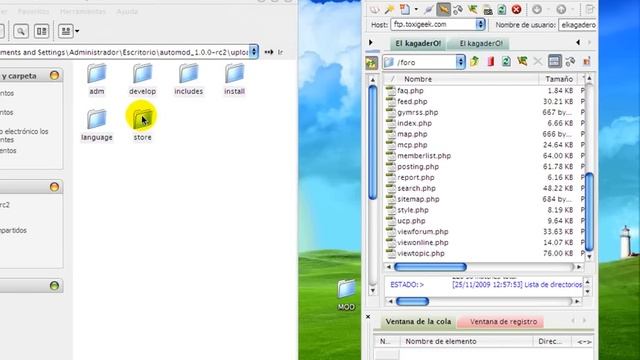
Task: Close the queue panel with the x
Action: [x=368, y=317]
